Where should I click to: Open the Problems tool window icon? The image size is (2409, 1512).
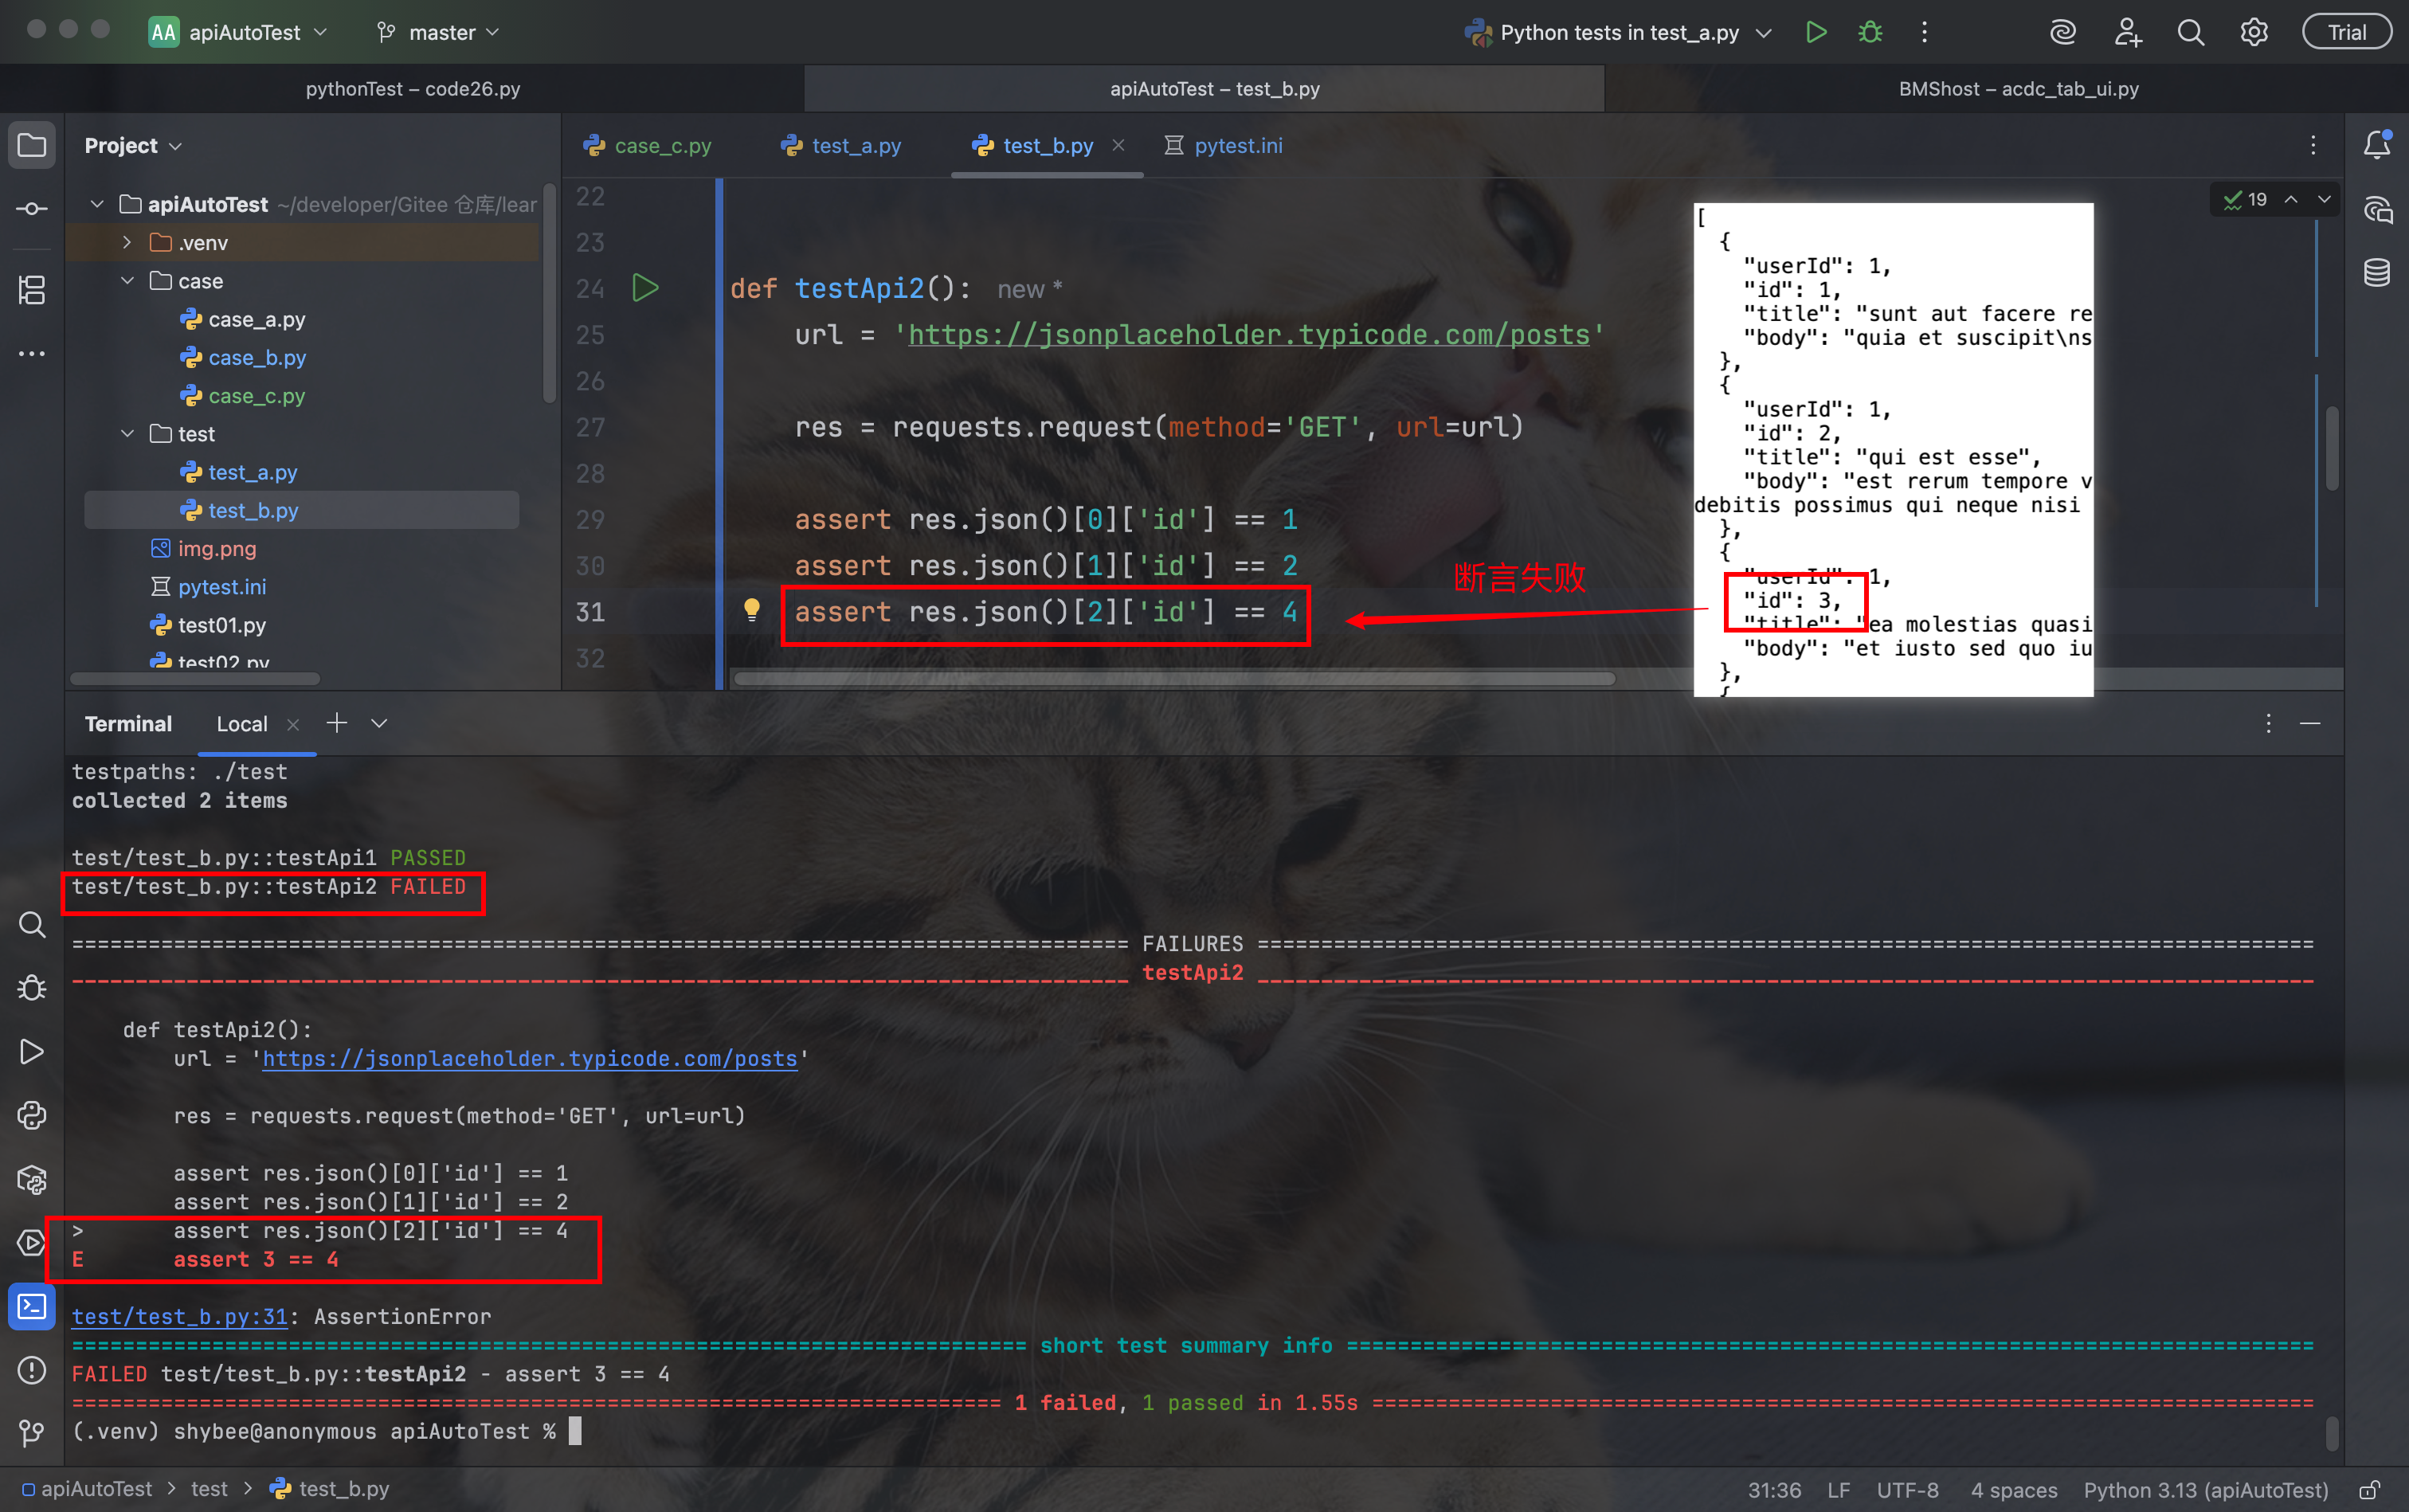(x=32, y=1369)
